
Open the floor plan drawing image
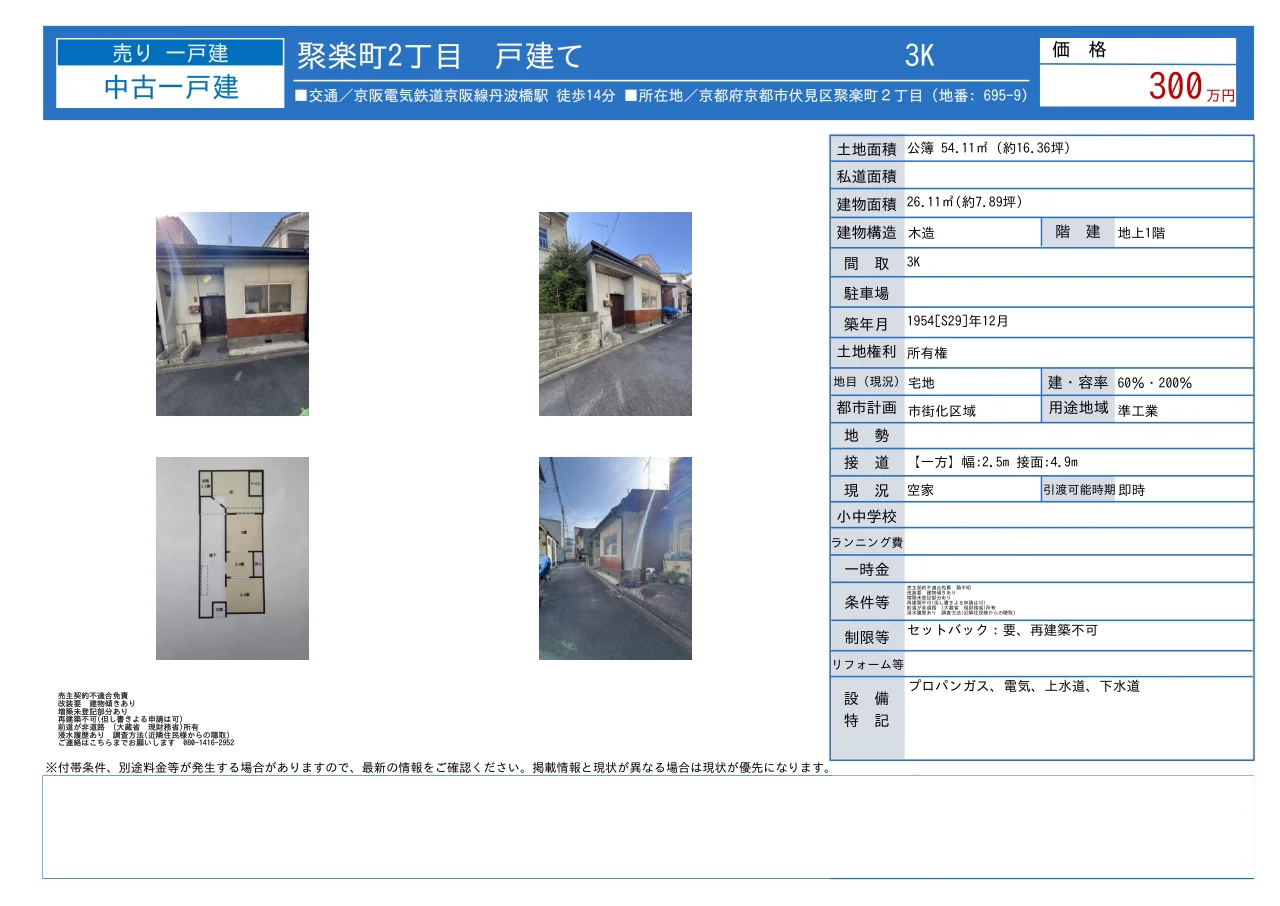[234, 557]
